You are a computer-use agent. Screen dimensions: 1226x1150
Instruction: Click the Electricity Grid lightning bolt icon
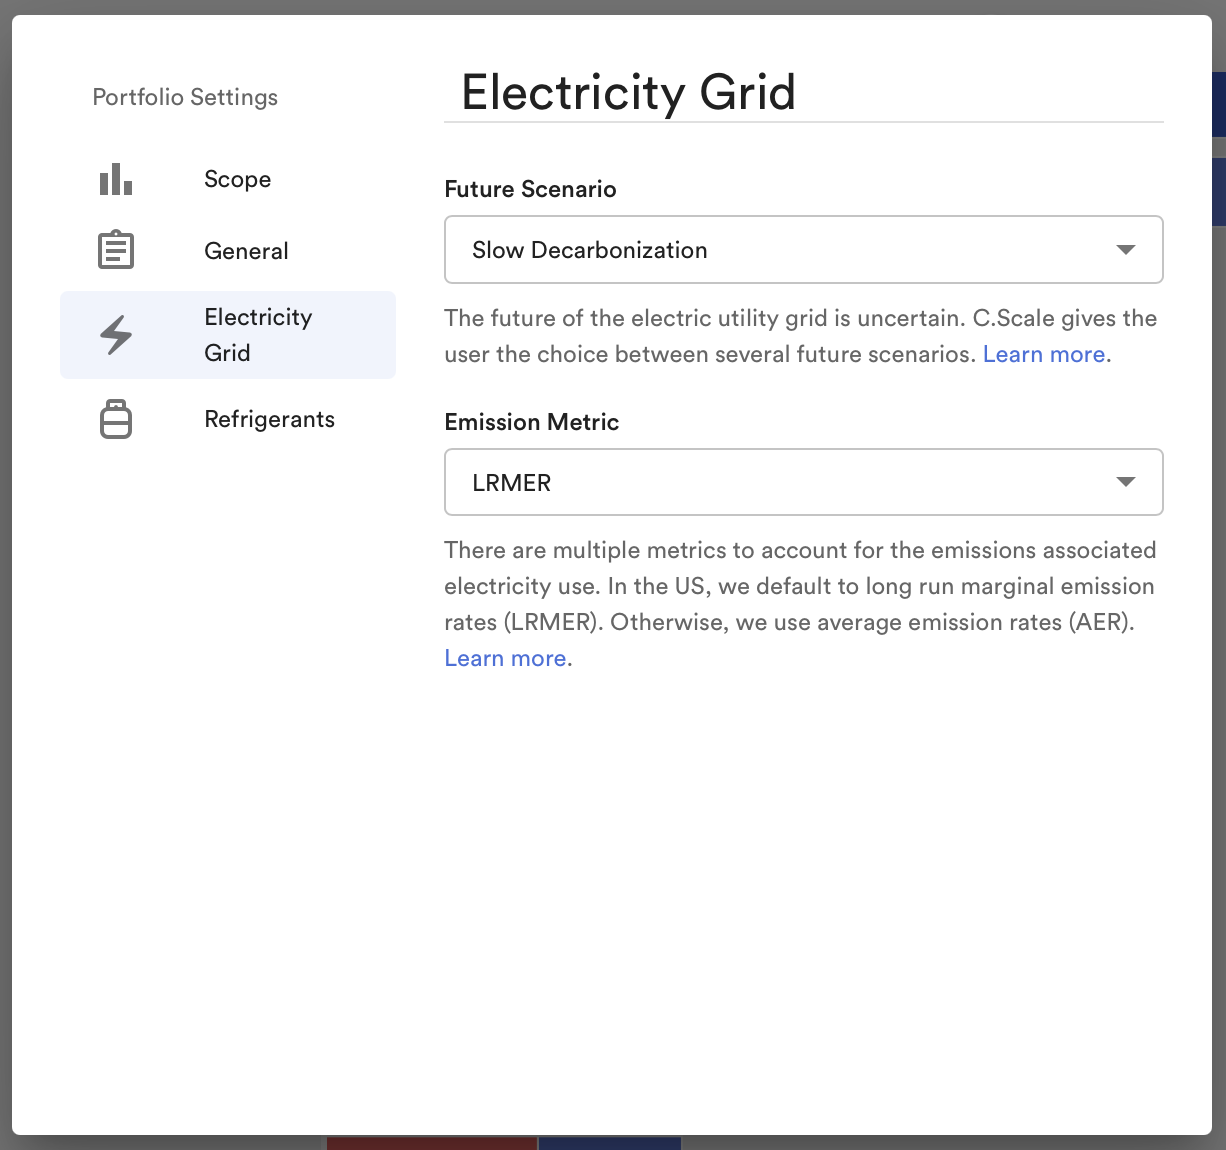(x=116, y=335)
